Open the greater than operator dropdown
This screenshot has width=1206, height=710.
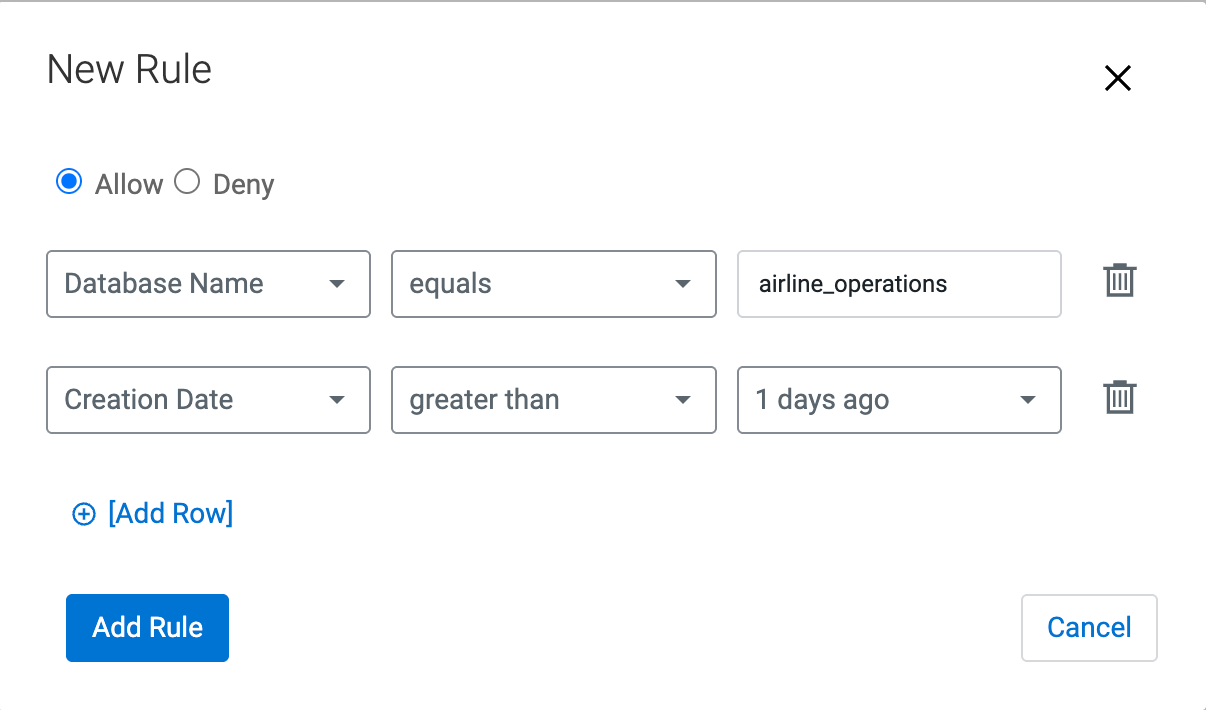tap(553, 400)
